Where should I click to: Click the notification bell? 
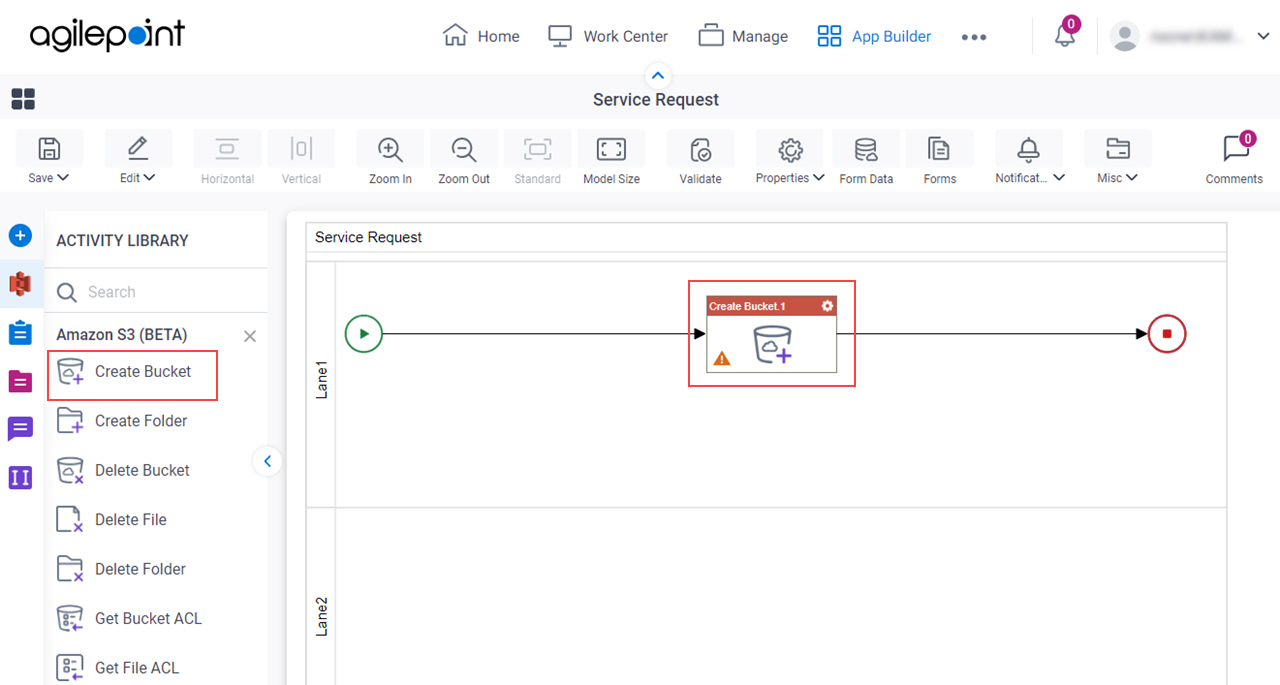point(1064,35)
